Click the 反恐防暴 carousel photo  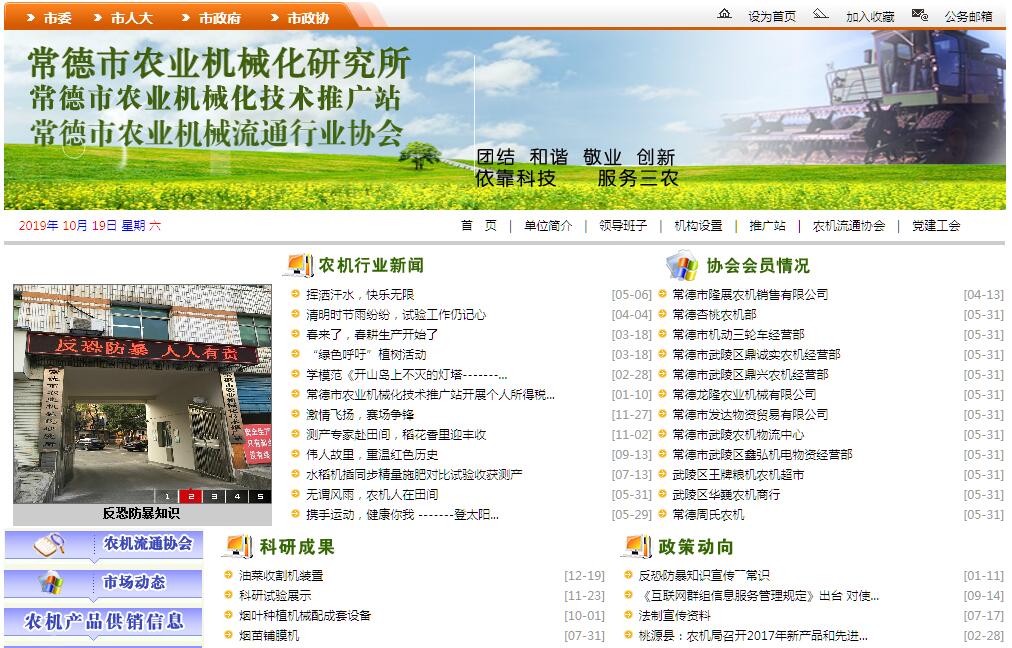click(142, 390)
